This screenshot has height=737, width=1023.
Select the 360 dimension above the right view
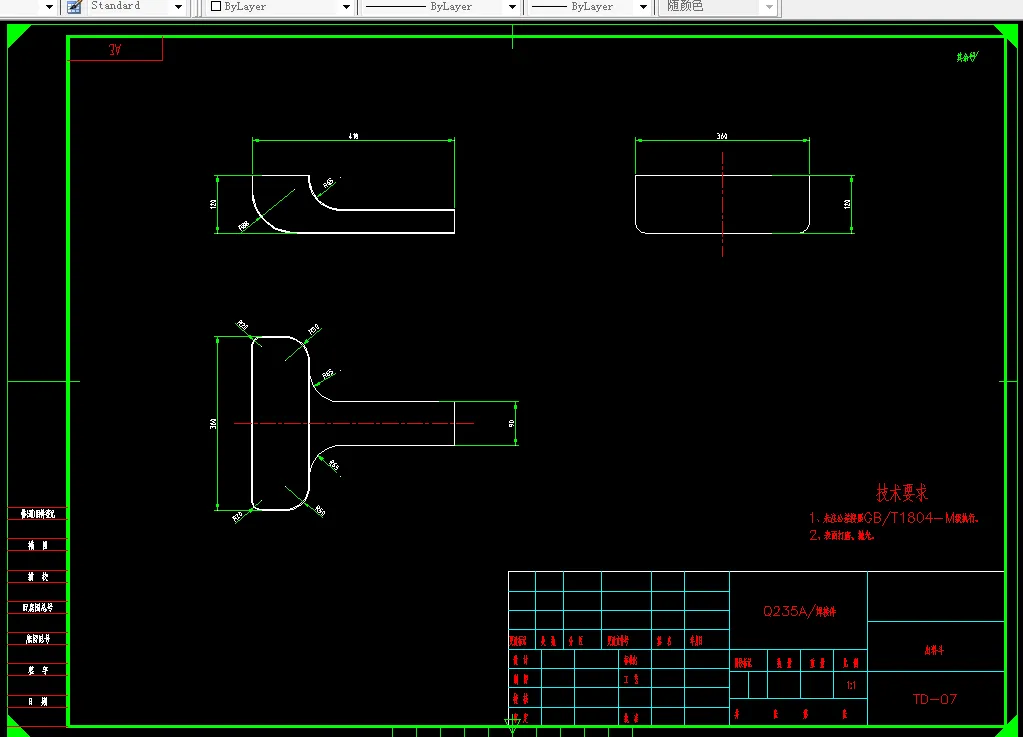pos(722,136)
